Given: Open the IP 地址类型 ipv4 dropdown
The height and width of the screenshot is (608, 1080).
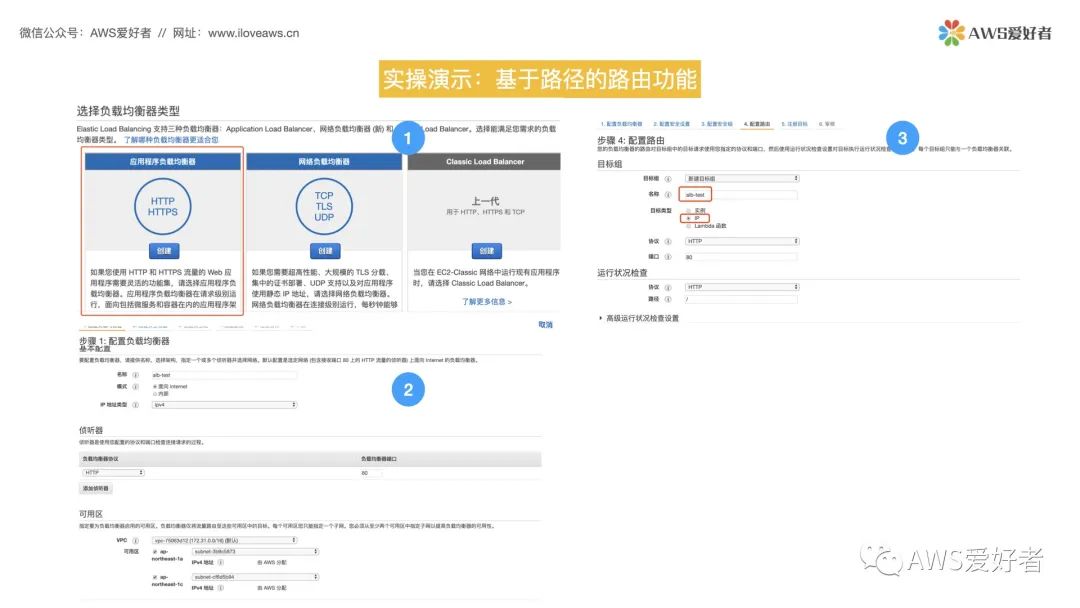Looking at the screenshot, I should (x=225, y=405).
